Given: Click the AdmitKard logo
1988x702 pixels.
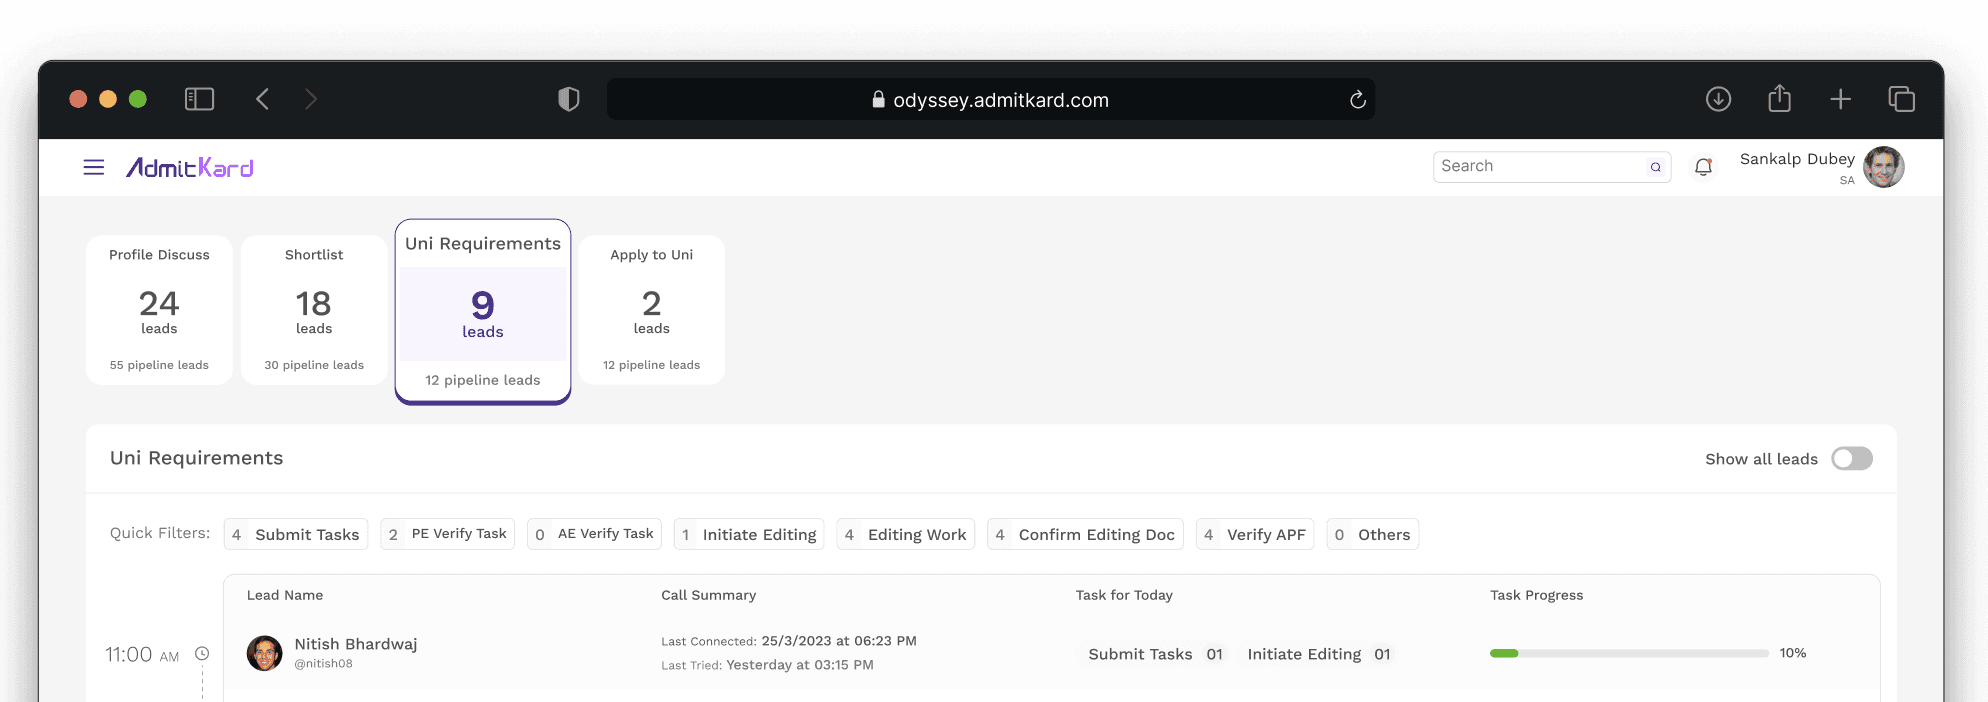Looking at the screenshot, I should [x=190, y=168].
